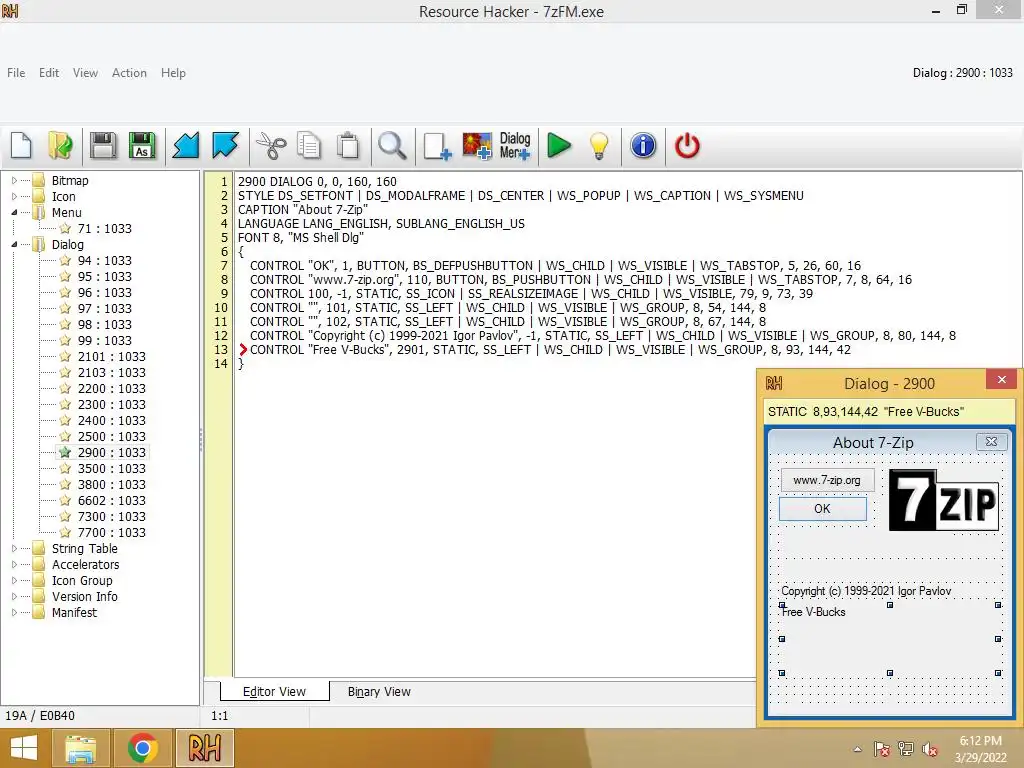
Task: Paste with the clipboard toolbar icon
Action: [348, 145]
